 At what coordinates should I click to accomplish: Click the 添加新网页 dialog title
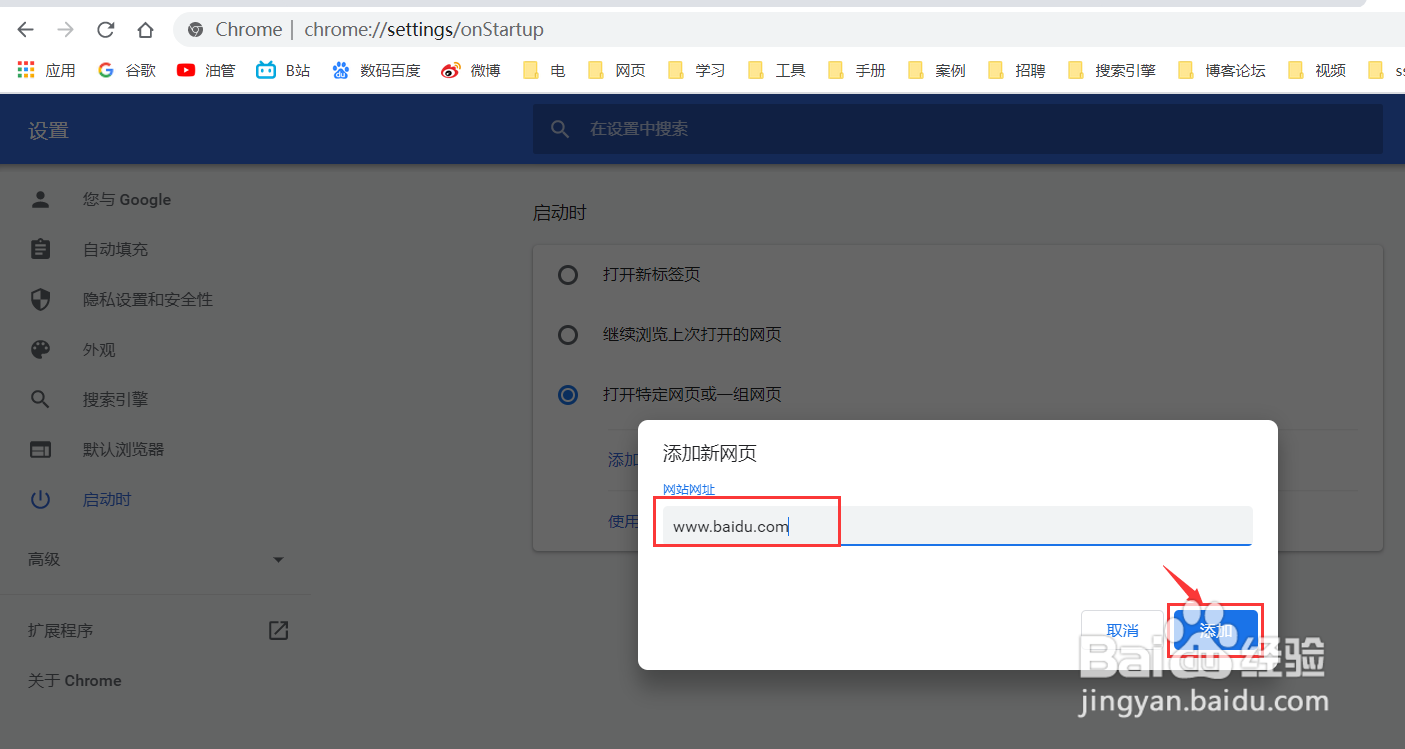[x=710, y=454]
